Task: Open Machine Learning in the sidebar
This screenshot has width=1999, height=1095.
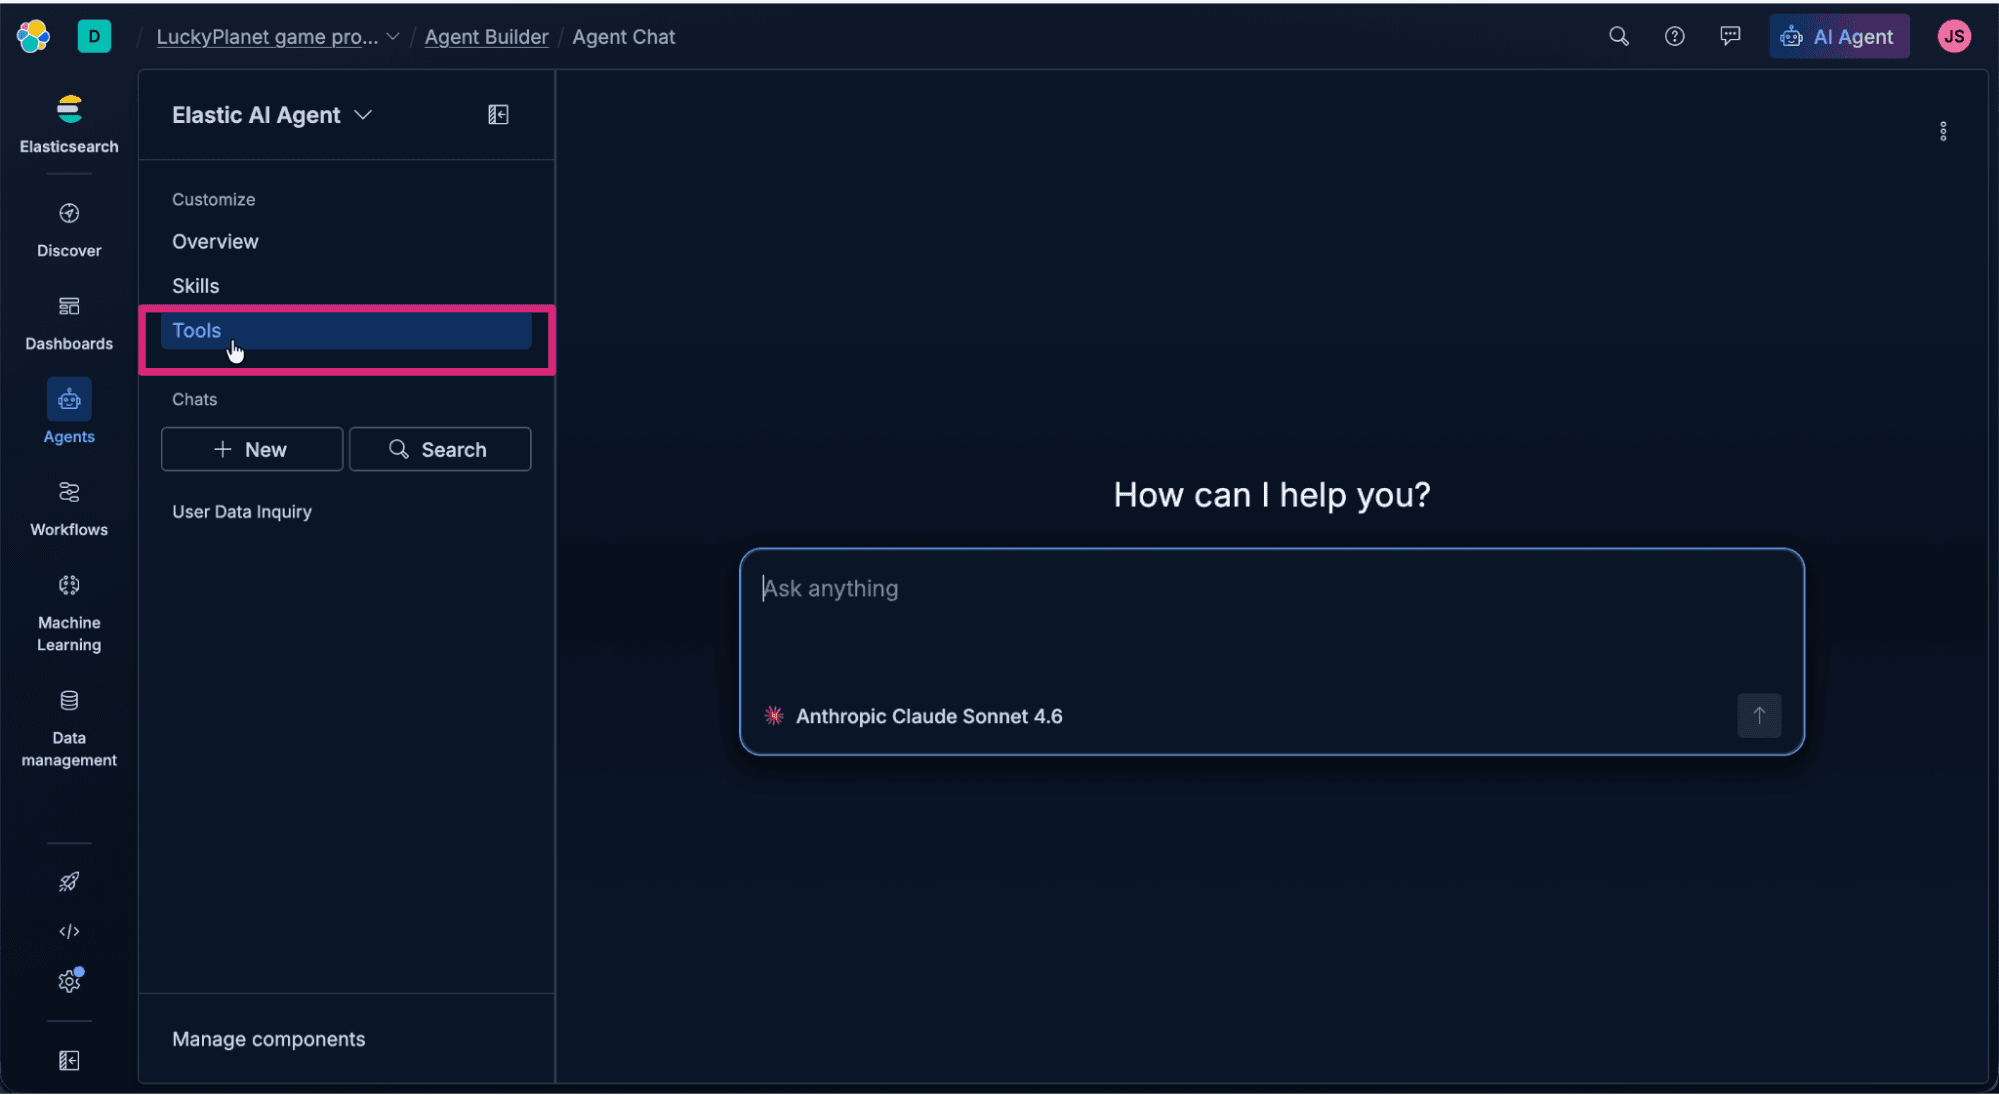Action: (69, 613)
